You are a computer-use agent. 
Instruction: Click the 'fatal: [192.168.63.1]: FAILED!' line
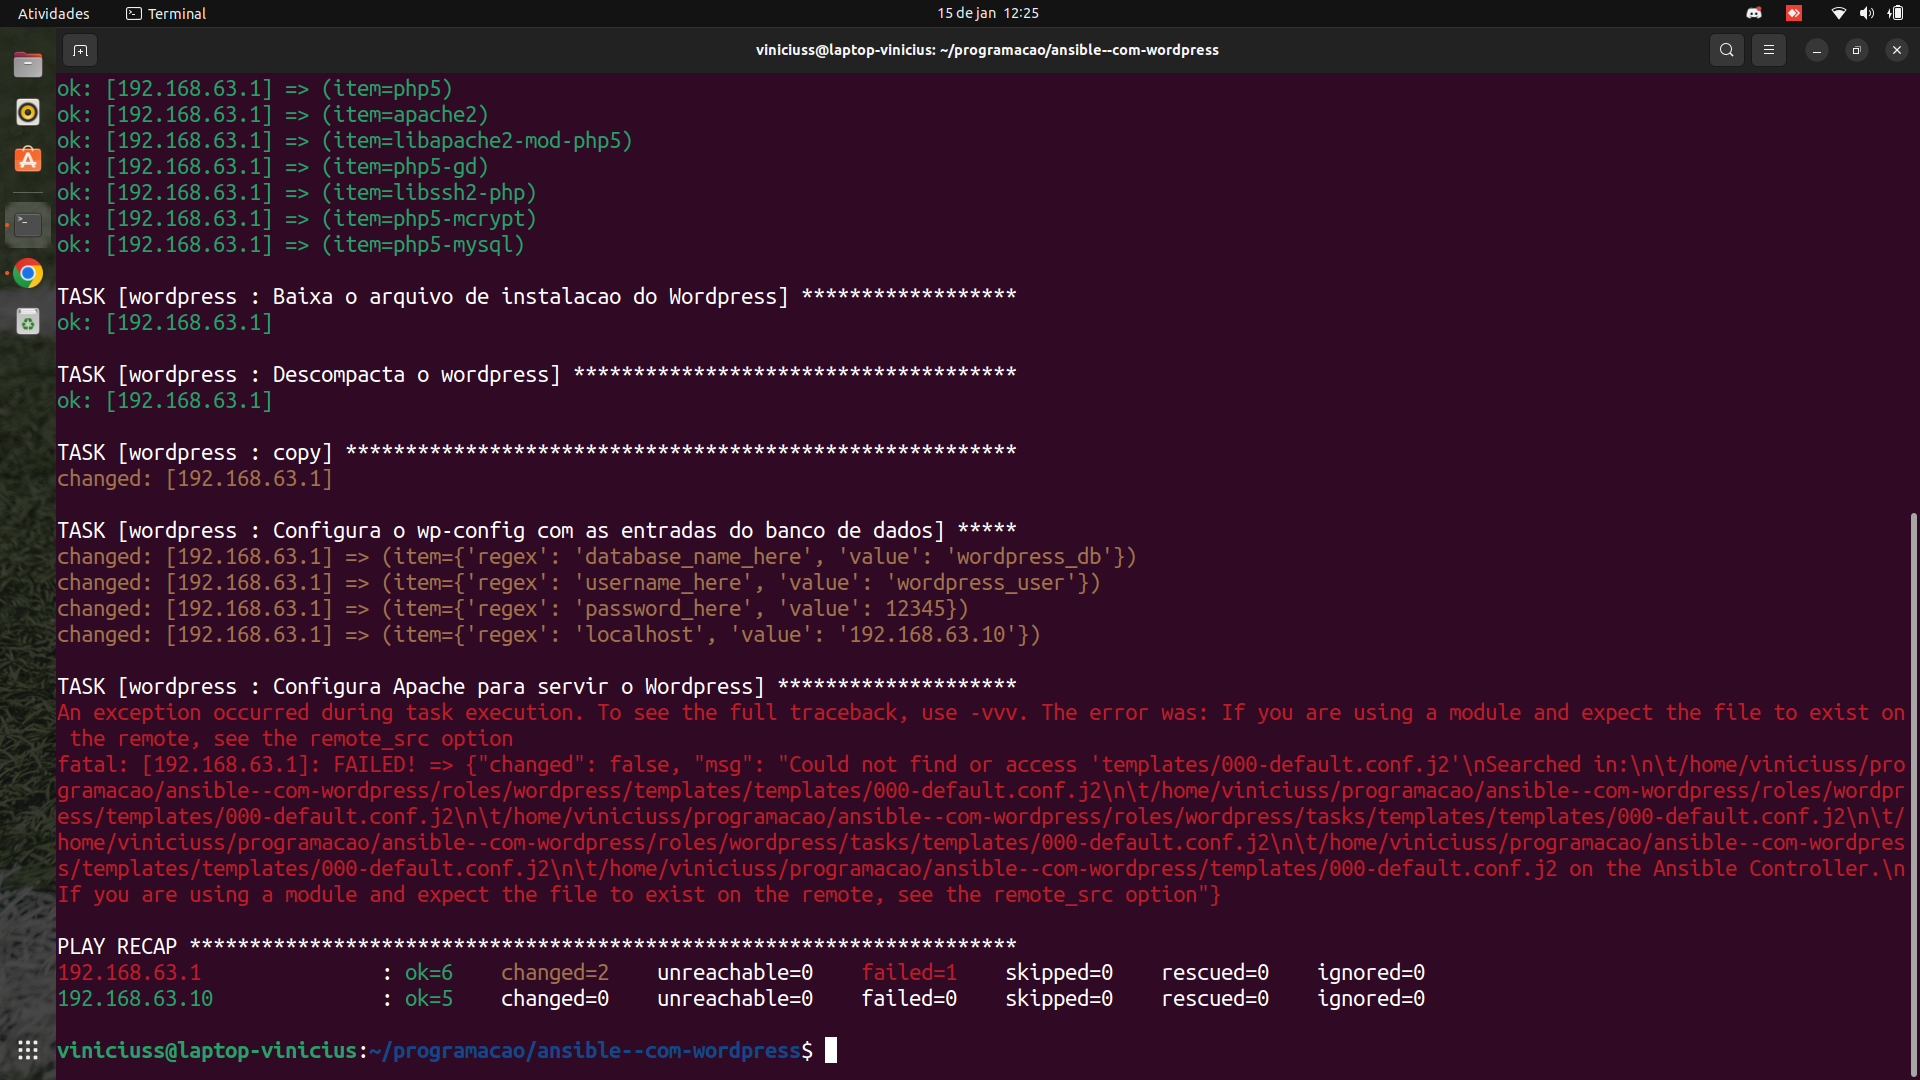(981, 830)
